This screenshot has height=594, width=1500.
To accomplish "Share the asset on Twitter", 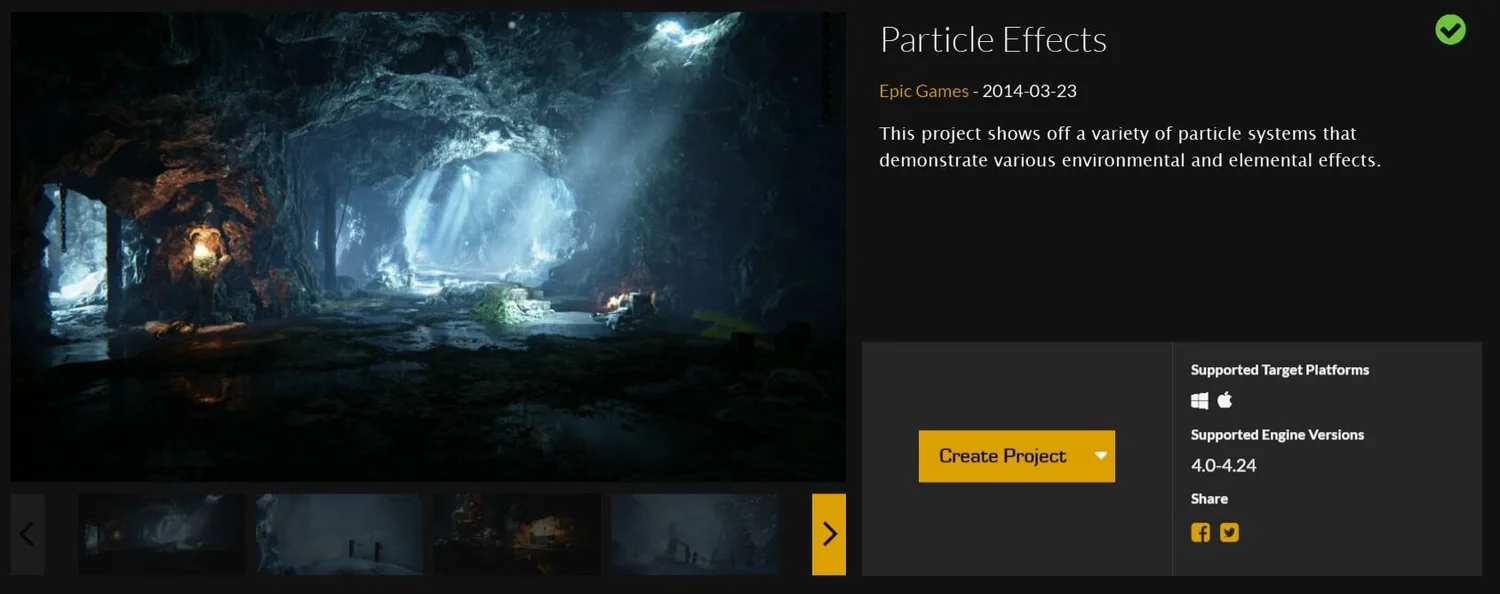I will pyautogui.click(x=1229, y=531).
